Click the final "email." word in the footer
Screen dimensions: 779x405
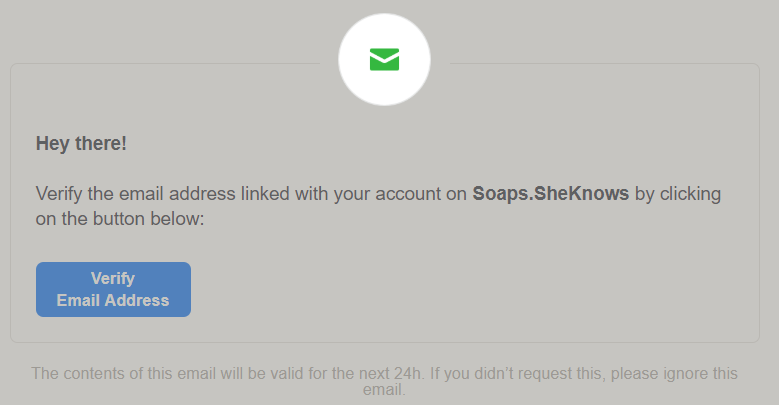point(384,390)
